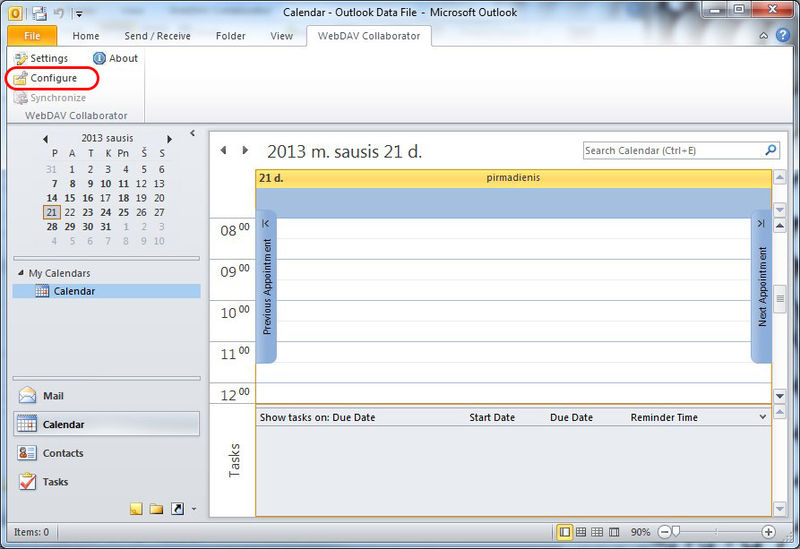The image size is (800, 549).
Task: Sort tasks by Start Date column
Action: [492, 417]
